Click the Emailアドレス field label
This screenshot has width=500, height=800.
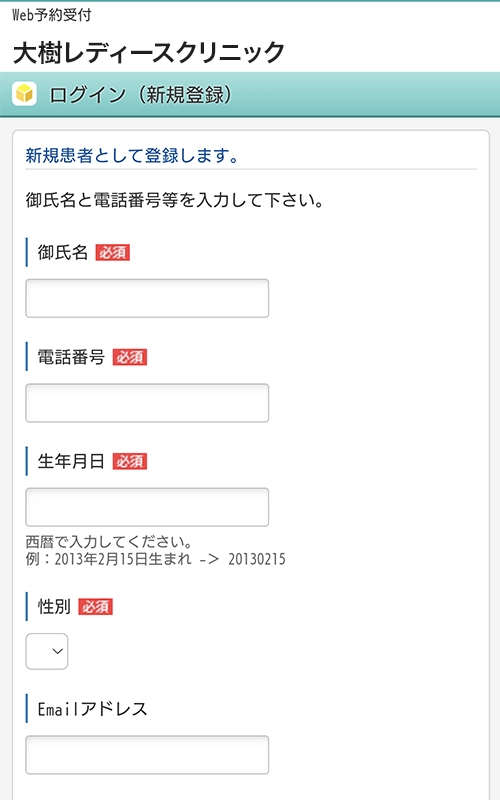tap(92, 709)
